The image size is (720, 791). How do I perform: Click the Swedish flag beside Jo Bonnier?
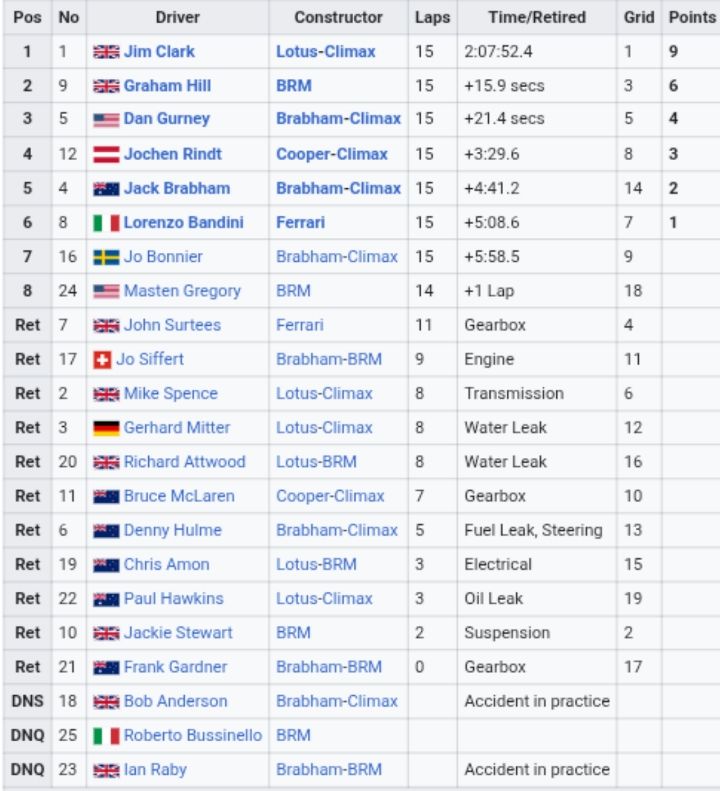coord(106,257)
